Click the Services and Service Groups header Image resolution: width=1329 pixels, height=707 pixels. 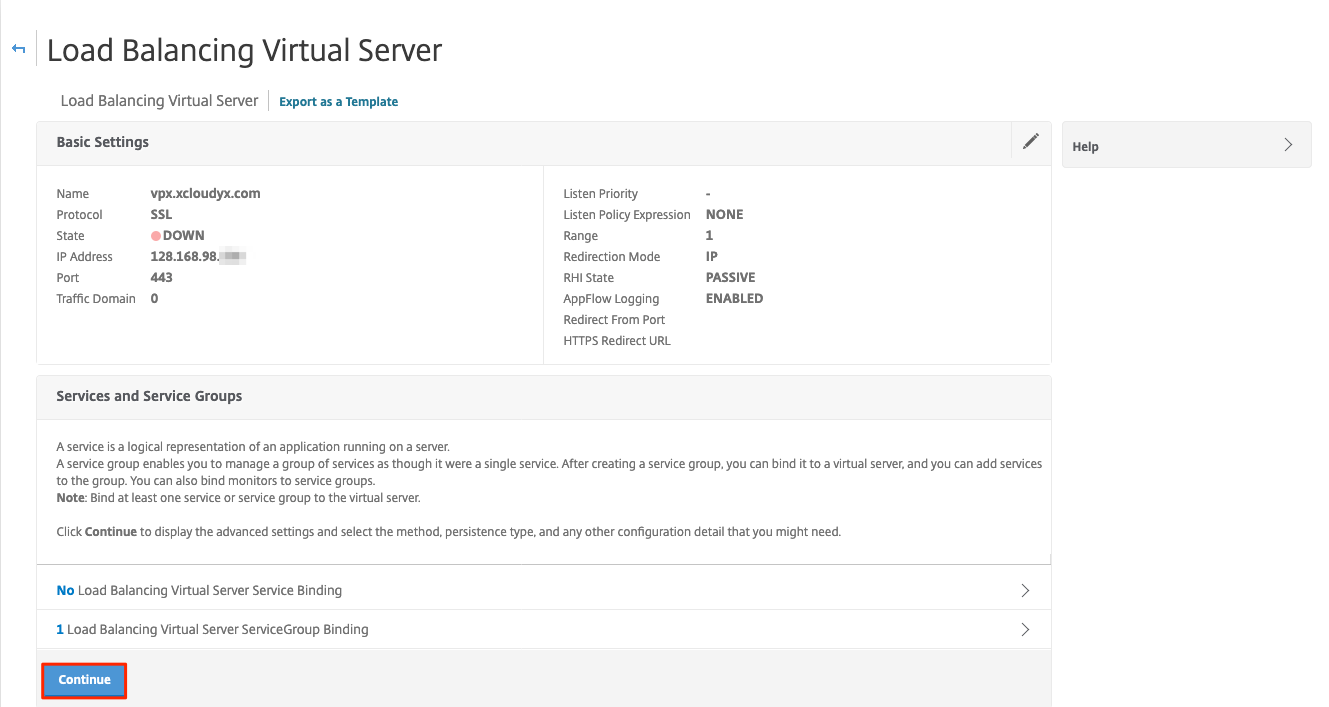148,396
